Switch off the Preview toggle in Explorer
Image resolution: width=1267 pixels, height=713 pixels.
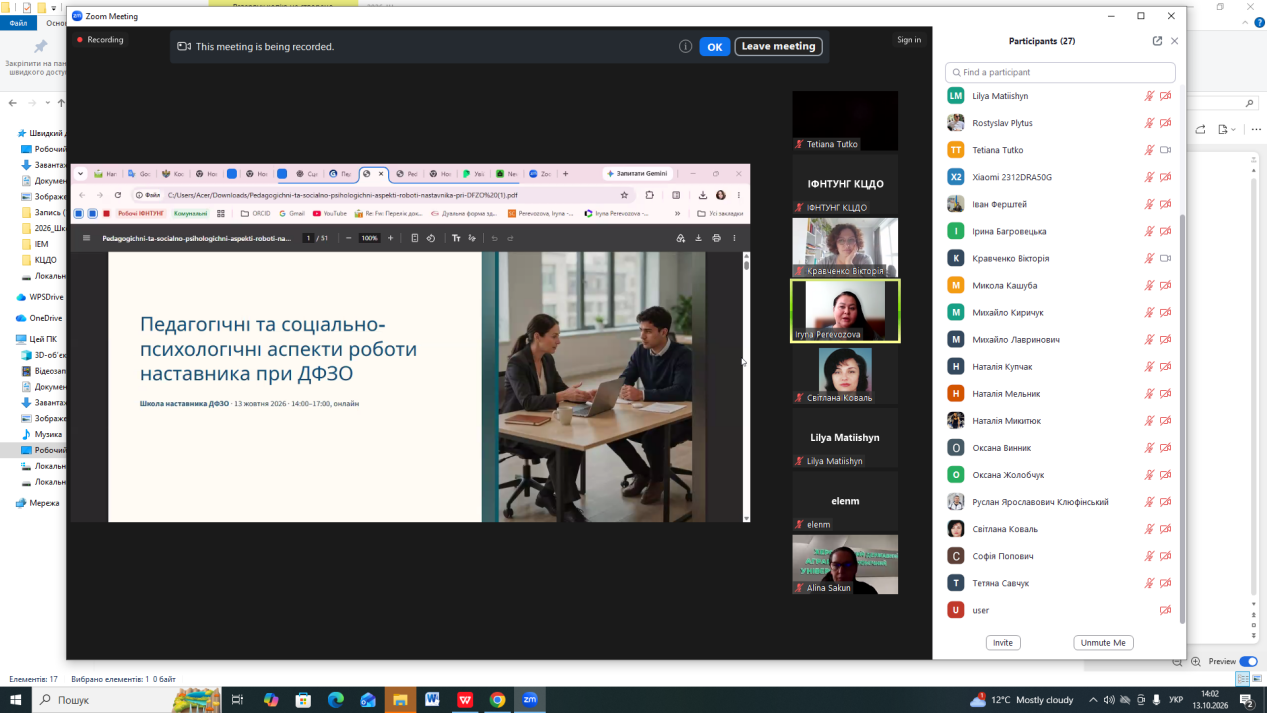coord(1248,661)
